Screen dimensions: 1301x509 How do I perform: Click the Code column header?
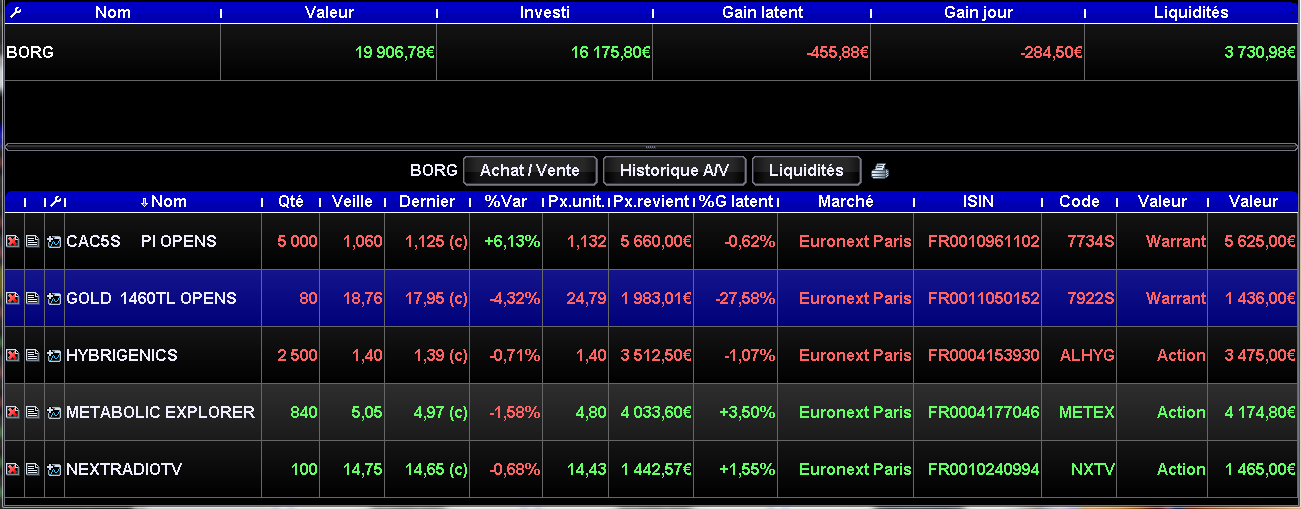(1080, 202)
